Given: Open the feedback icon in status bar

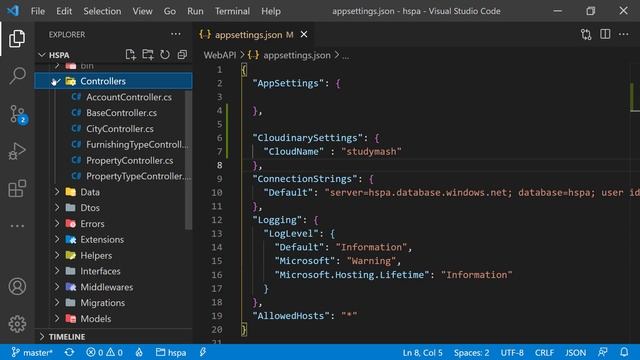Looking at the screenshot, I should point(602,352).
